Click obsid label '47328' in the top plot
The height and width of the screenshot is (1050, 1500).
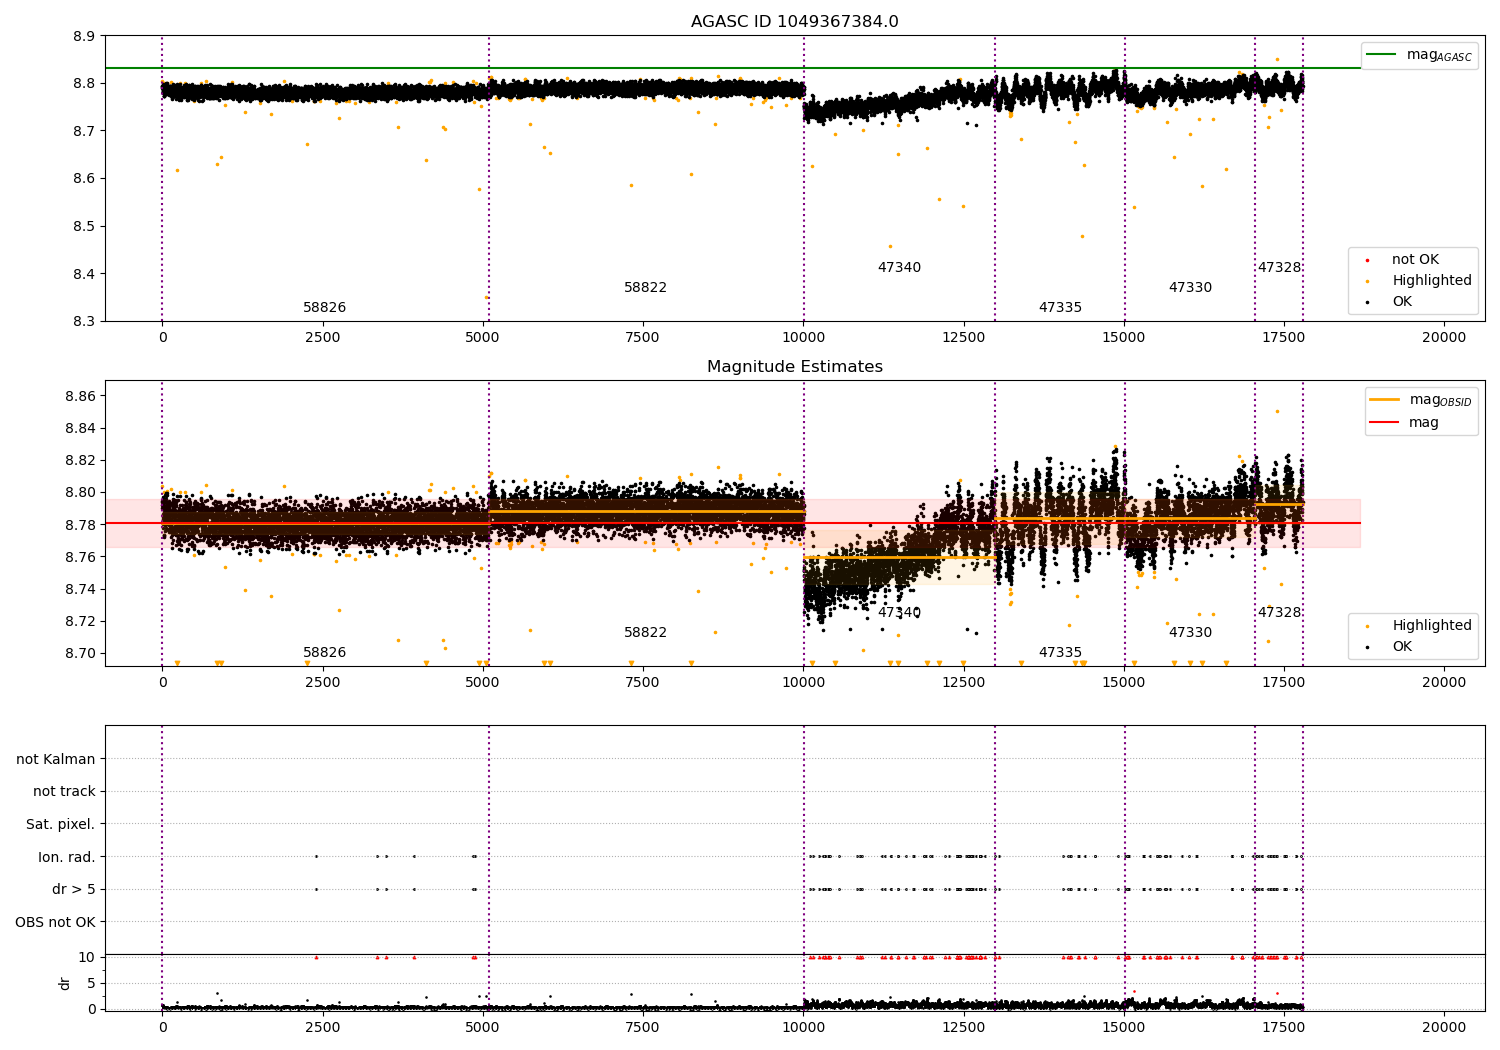tap(1279, 268)
